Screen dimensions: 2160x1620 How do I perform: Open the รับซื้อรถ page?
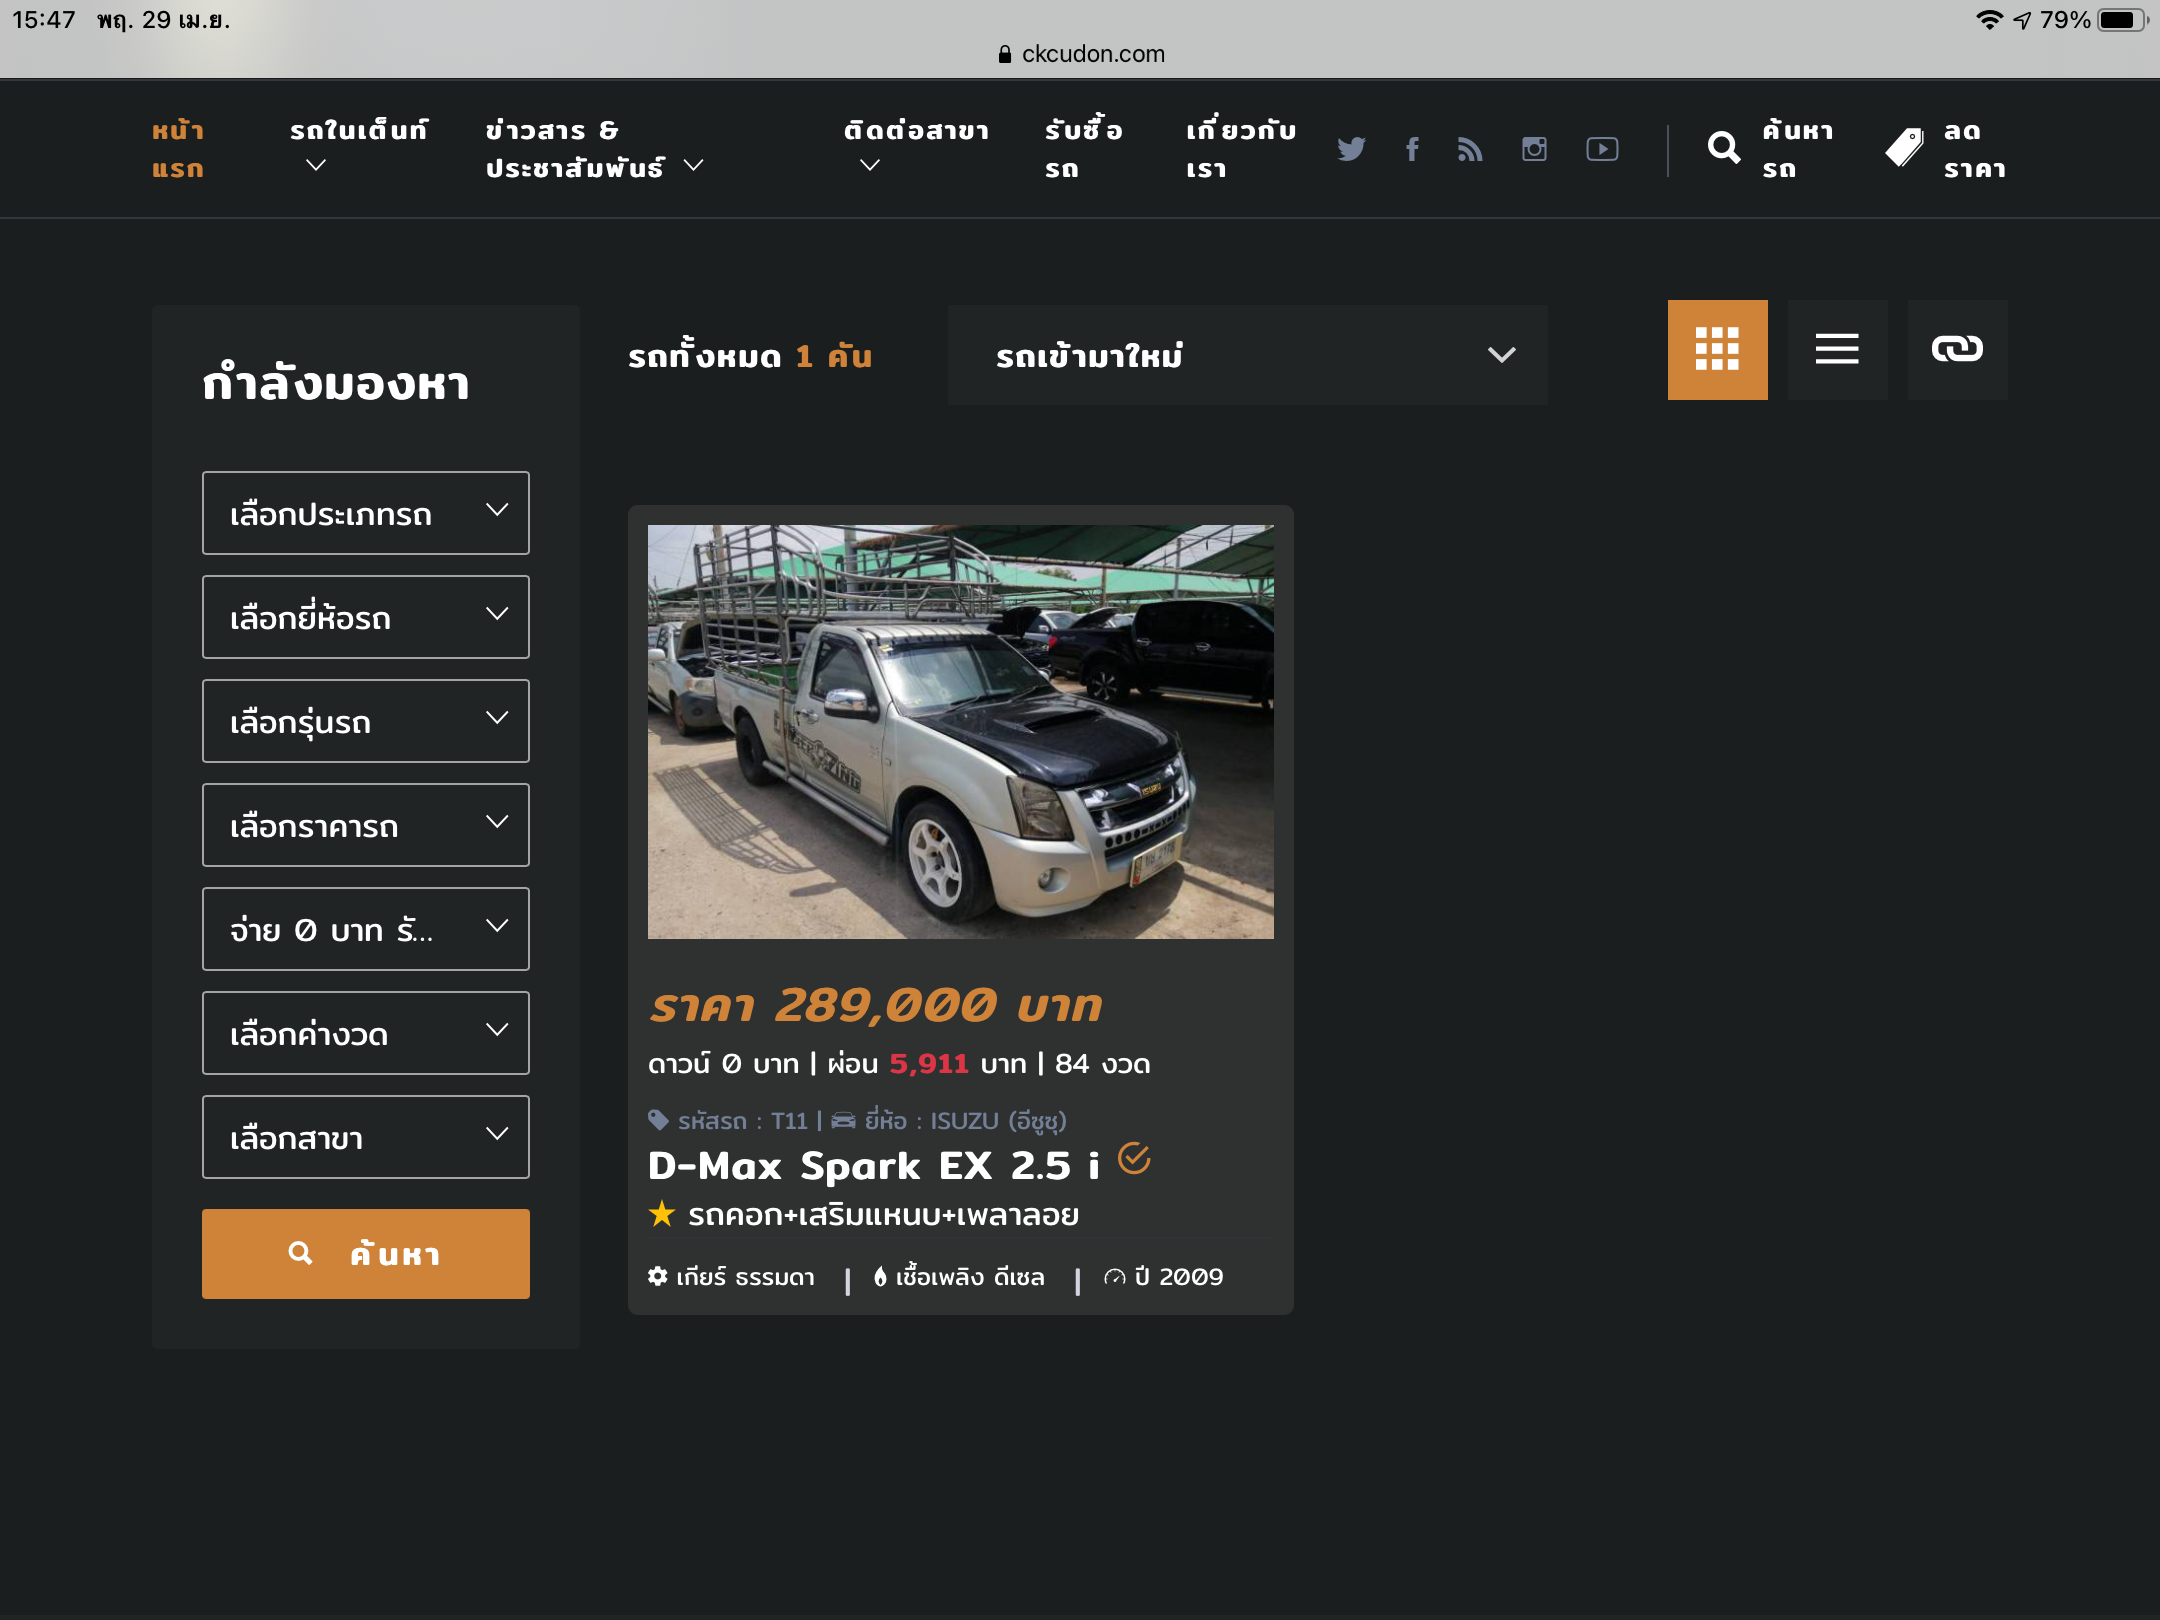pyautogui.click(x=1084, y=149)
